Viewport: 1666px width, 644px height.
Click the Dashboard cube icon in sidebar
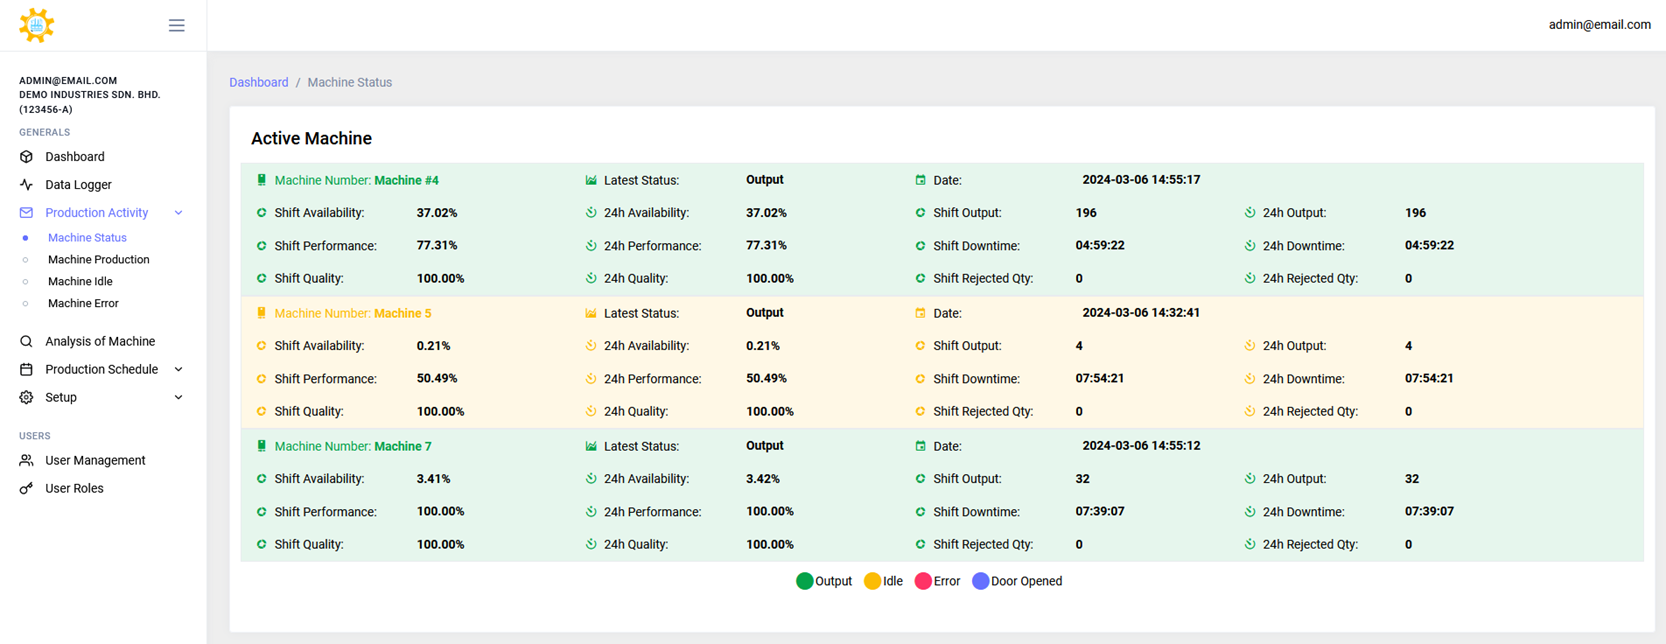tap(27, 157)
